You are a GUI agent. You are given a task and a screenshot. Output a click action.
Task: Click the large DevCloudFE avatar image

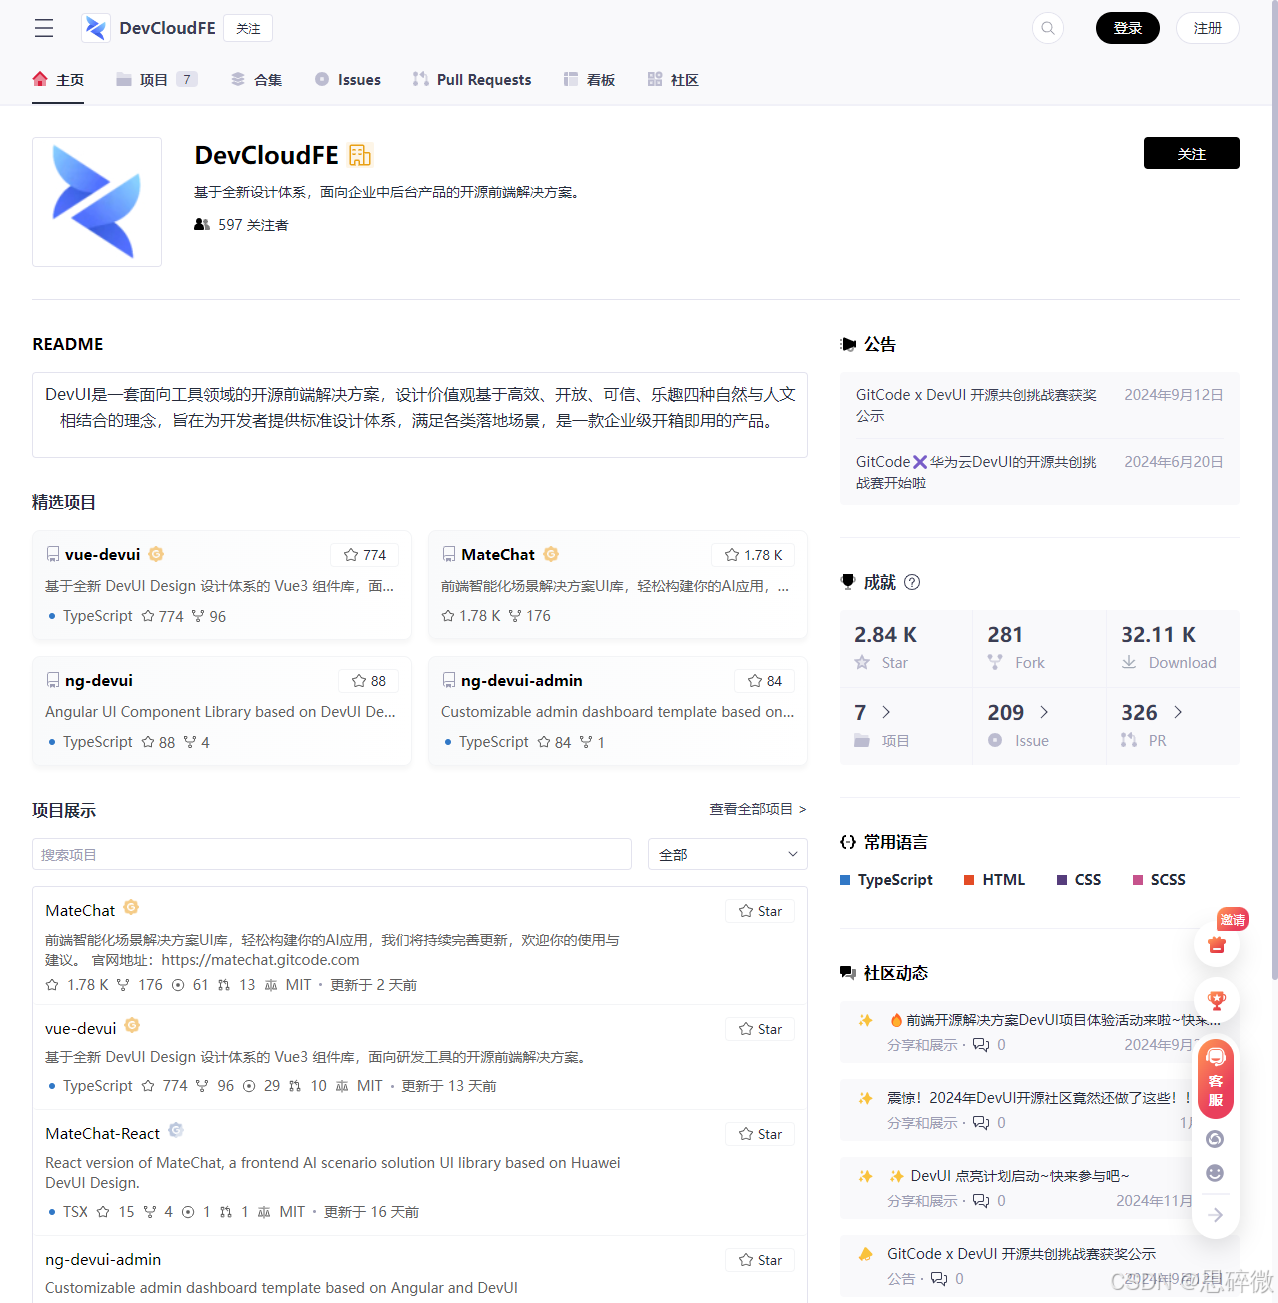(x=97, y=202)
